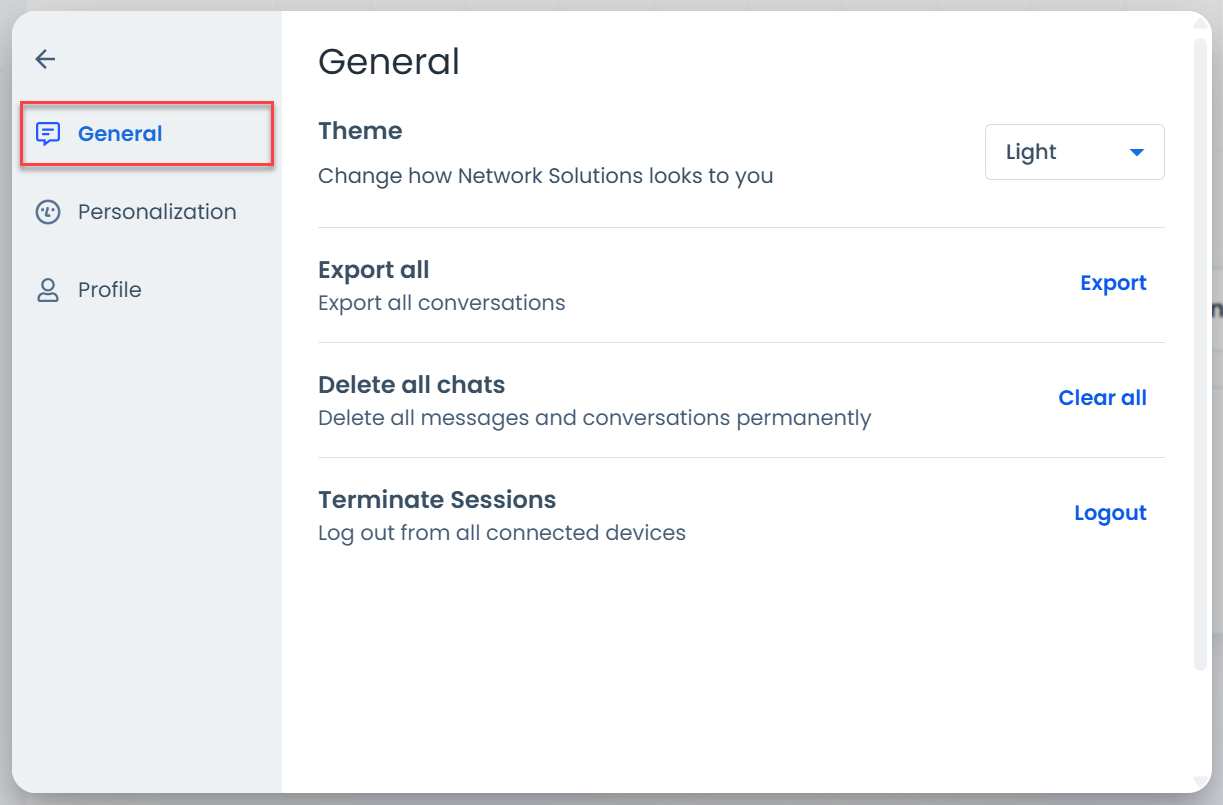Click 'Delete all messages and conversations permanently' text

(x=594, y=418)
